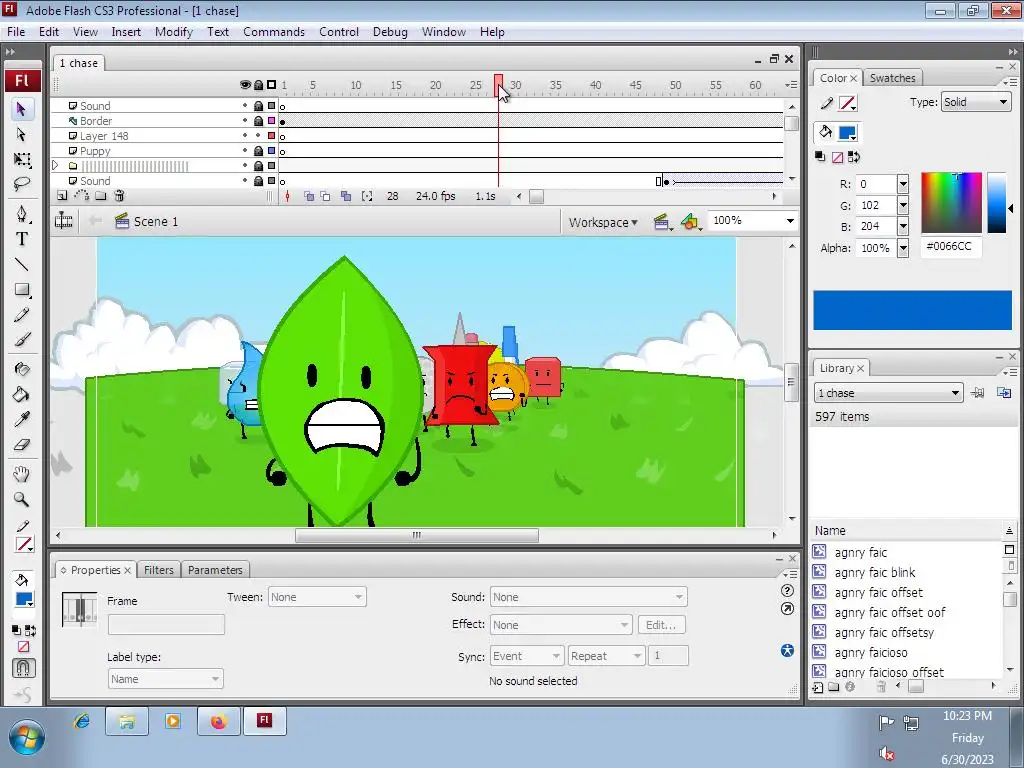Click swap colors icon in Color panel
Viewport: 1024px width, 768px height.
coord(854,157)
